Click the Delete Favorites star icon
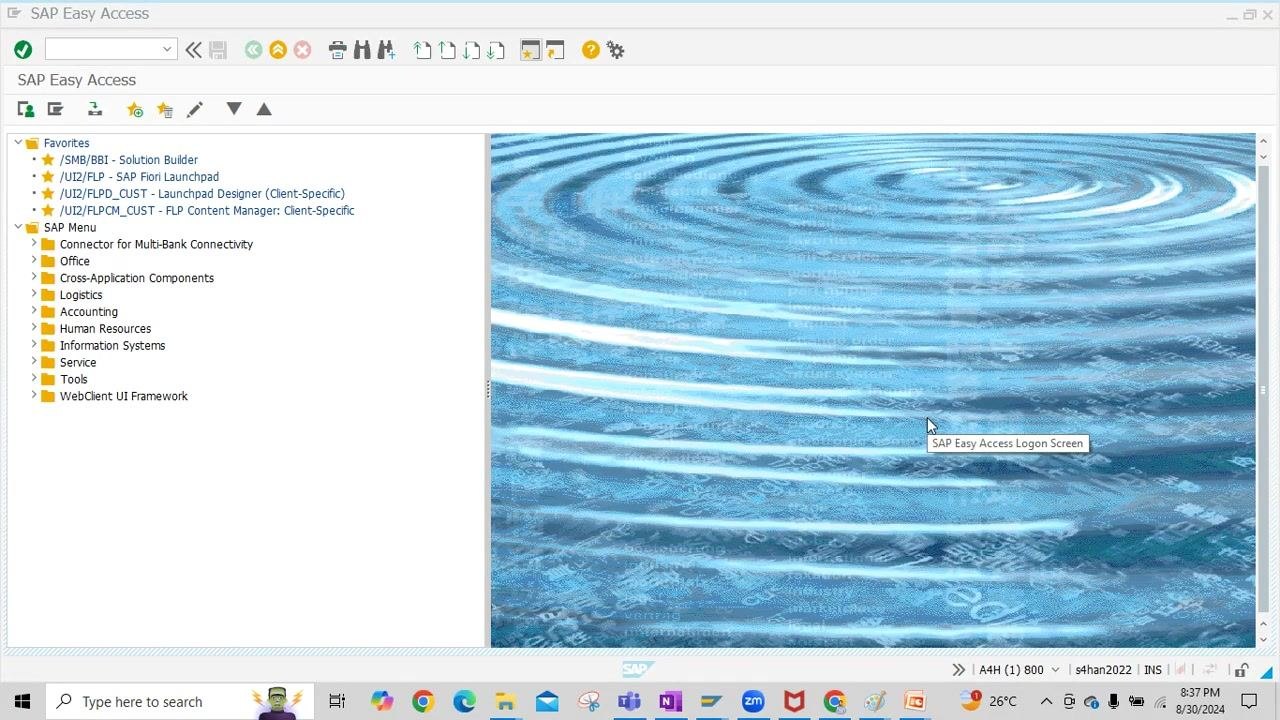Image resolution: width=1280 pixels, height=720 pixels. point(165,109)
